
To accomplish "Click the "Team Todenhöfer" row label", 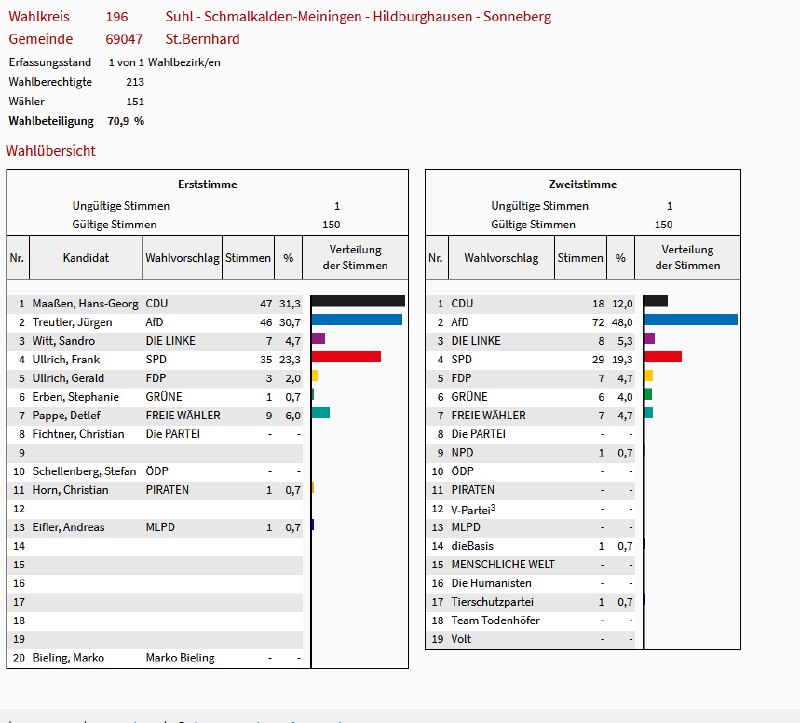I will click(495, 620).
